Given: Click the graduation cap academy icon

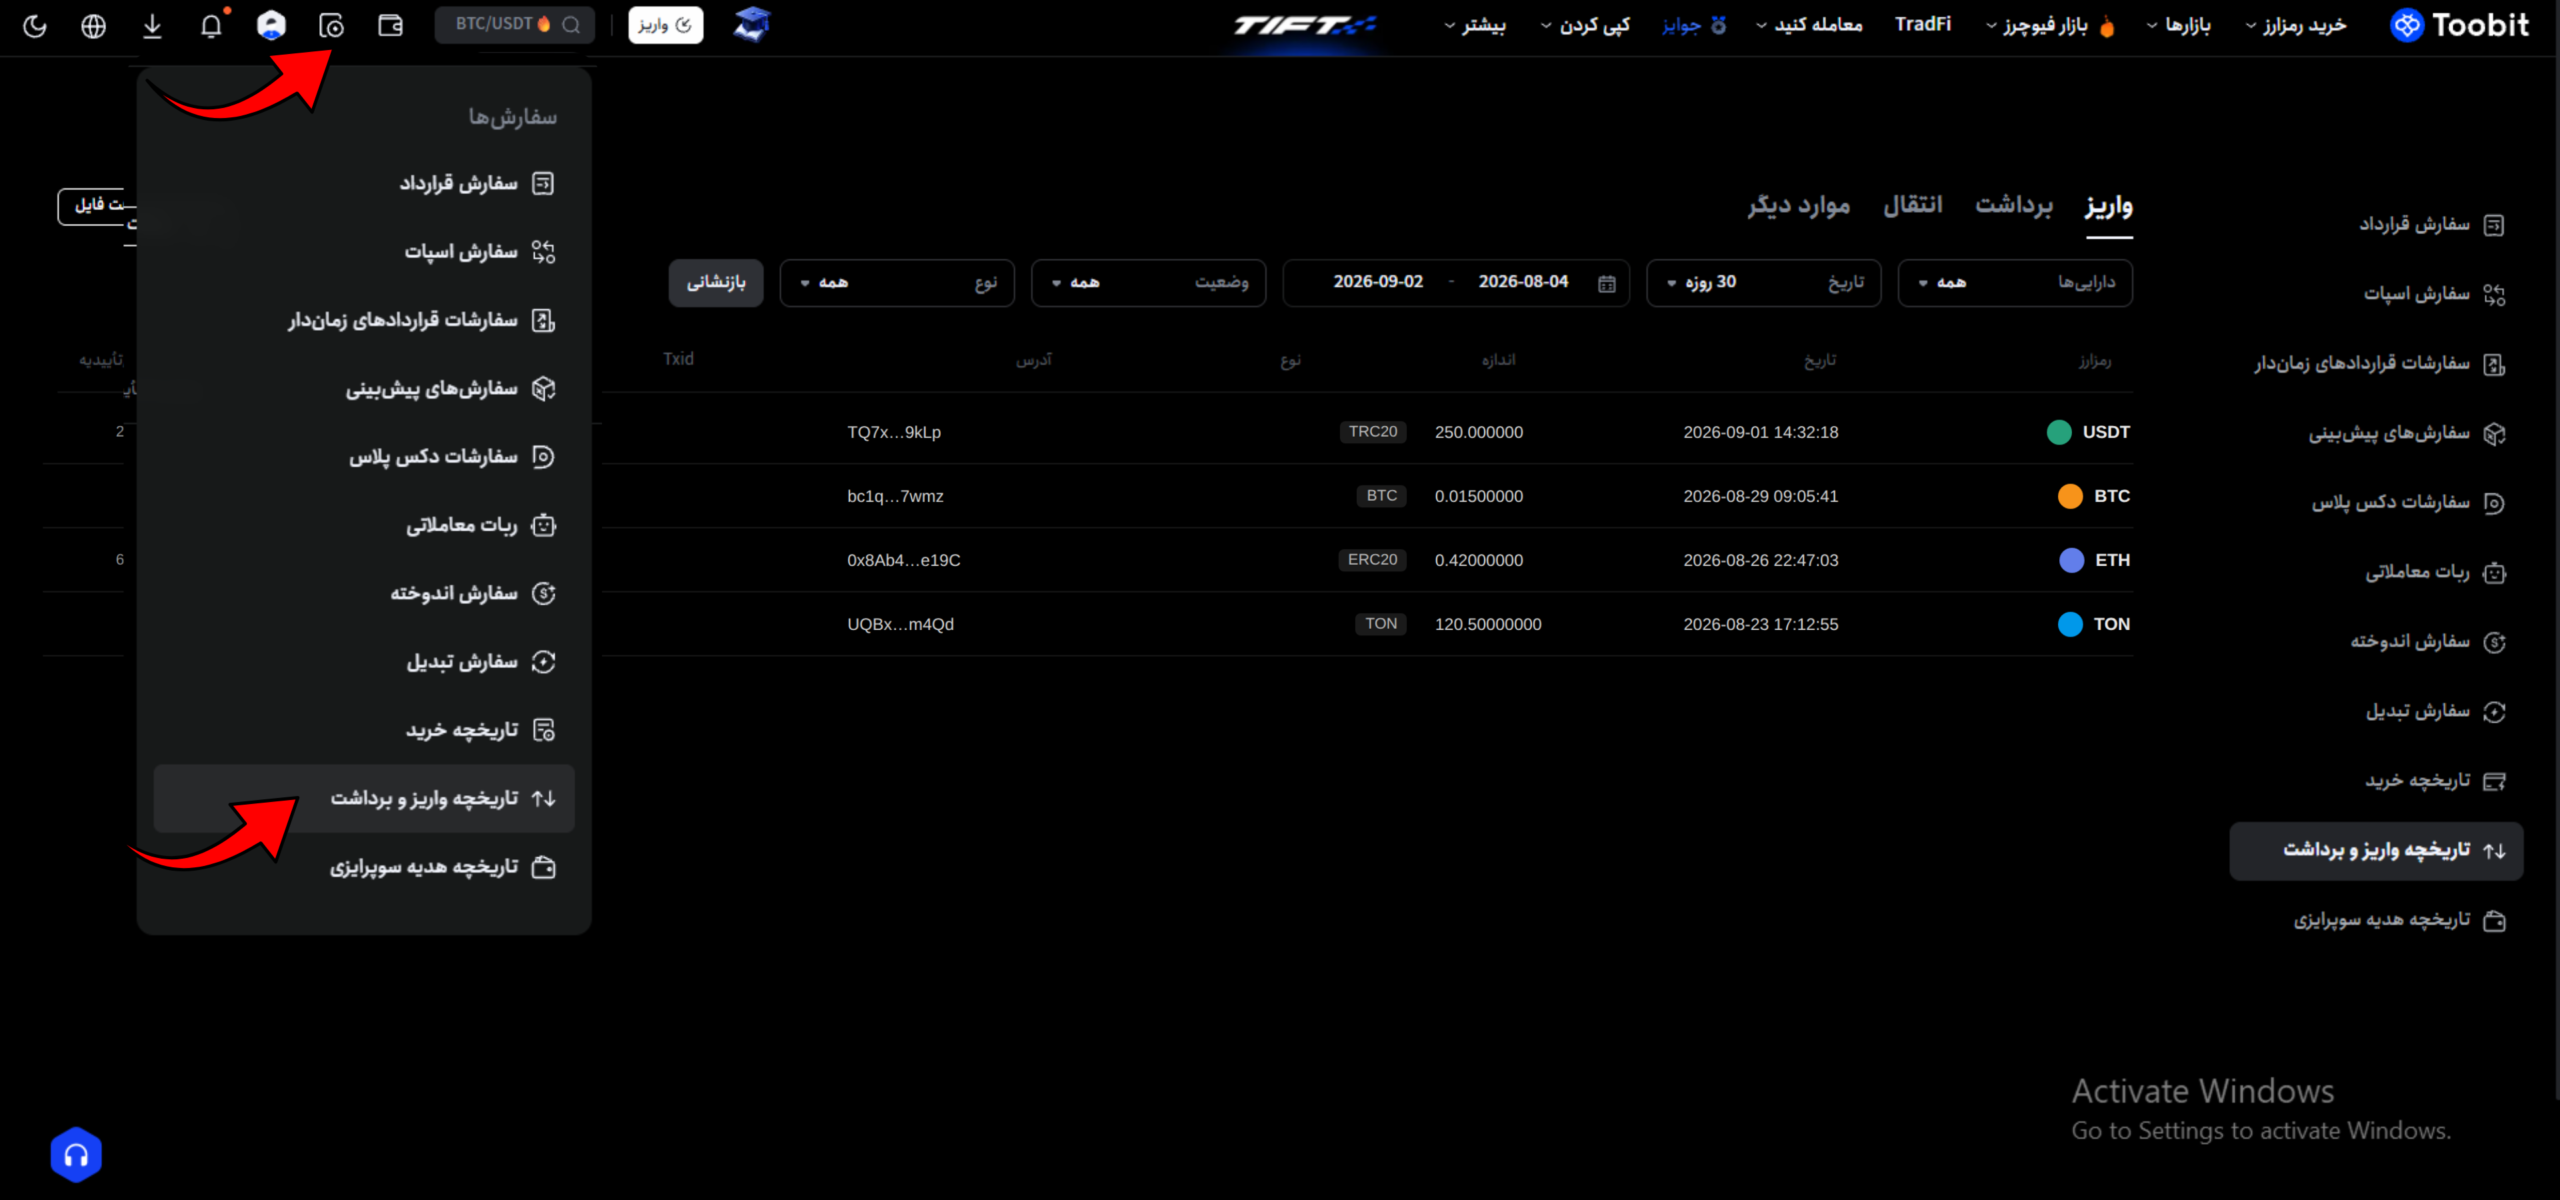Looking at the screenshot, I should (752, 25).
